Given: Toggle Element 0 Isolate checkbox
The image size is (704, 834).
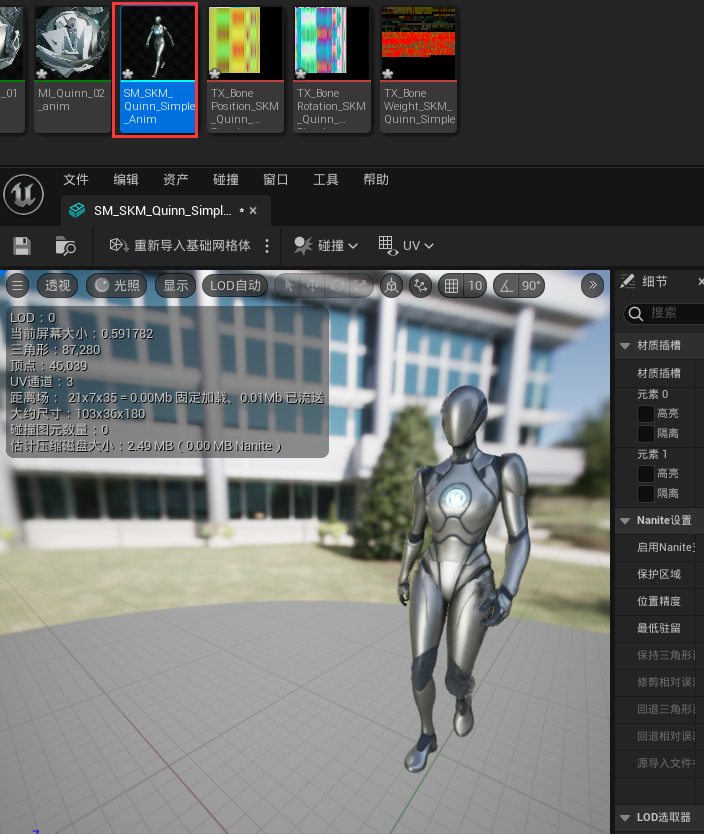Looking at the screenshot, I should tap(646, 433).
